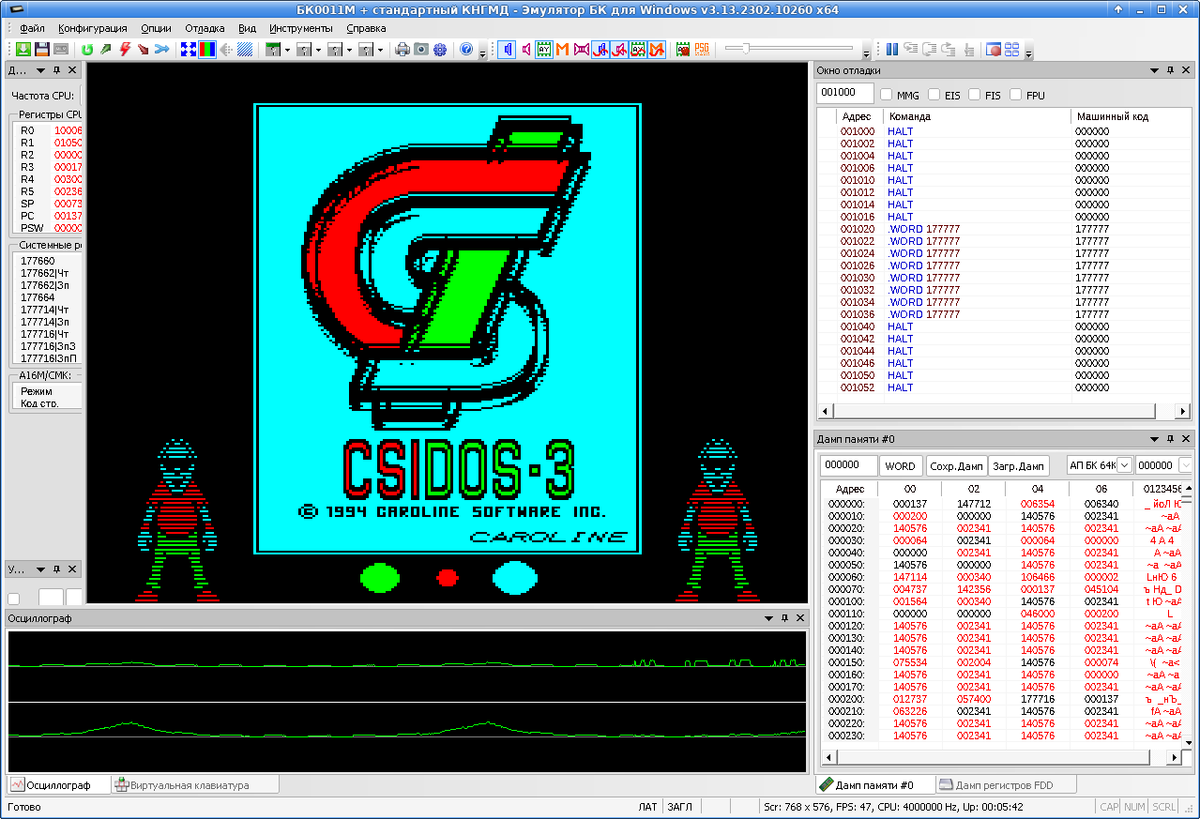Click memory dump cell 147712
Viewport: 1200px width, 819px height.
[x=974, y=504]
